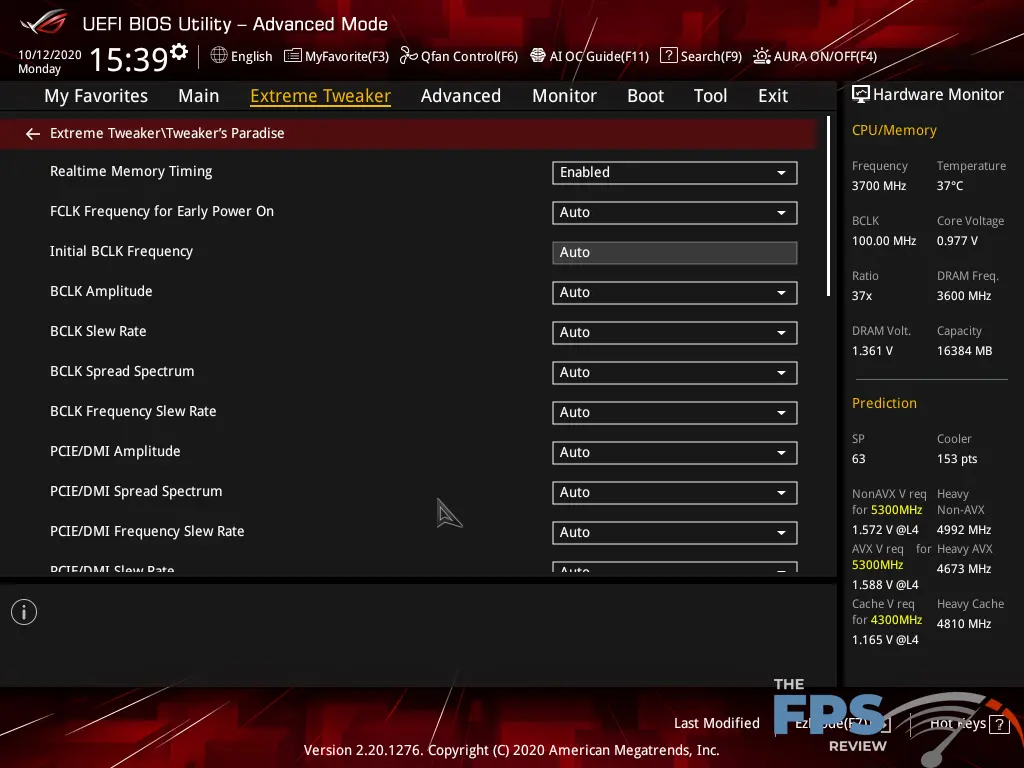Click the globe language icon

219,56
